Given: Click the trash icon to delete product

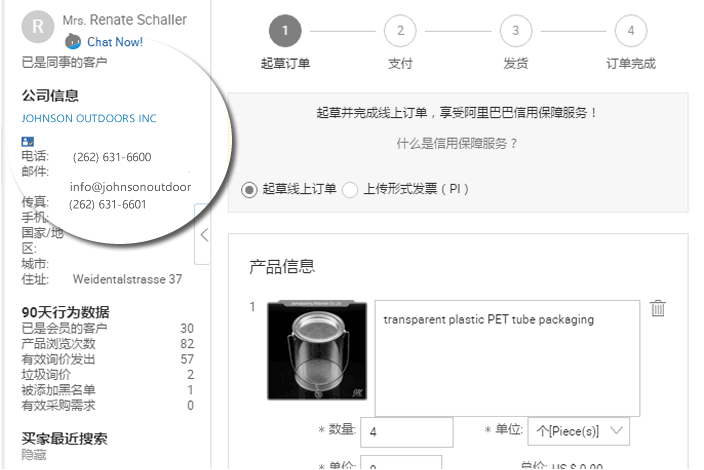Looking at the screenshot, I should [x=658, y=308].
